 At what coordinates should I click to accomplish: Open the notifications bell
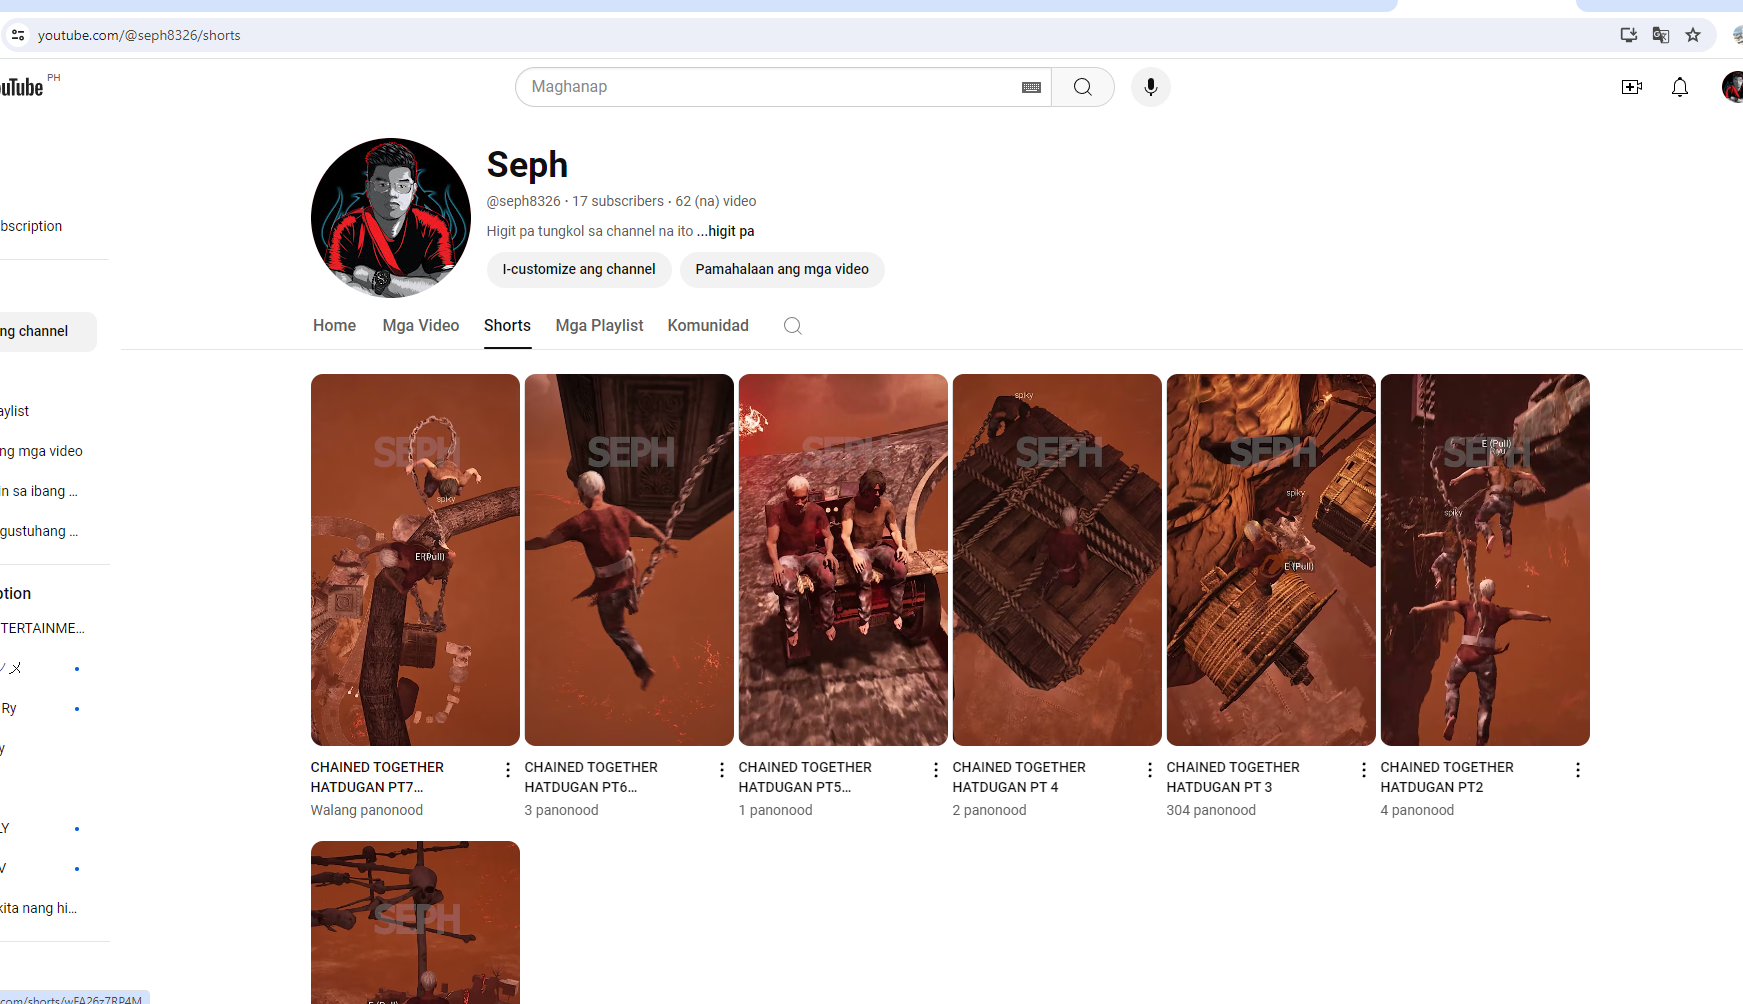pos(1680,87)
